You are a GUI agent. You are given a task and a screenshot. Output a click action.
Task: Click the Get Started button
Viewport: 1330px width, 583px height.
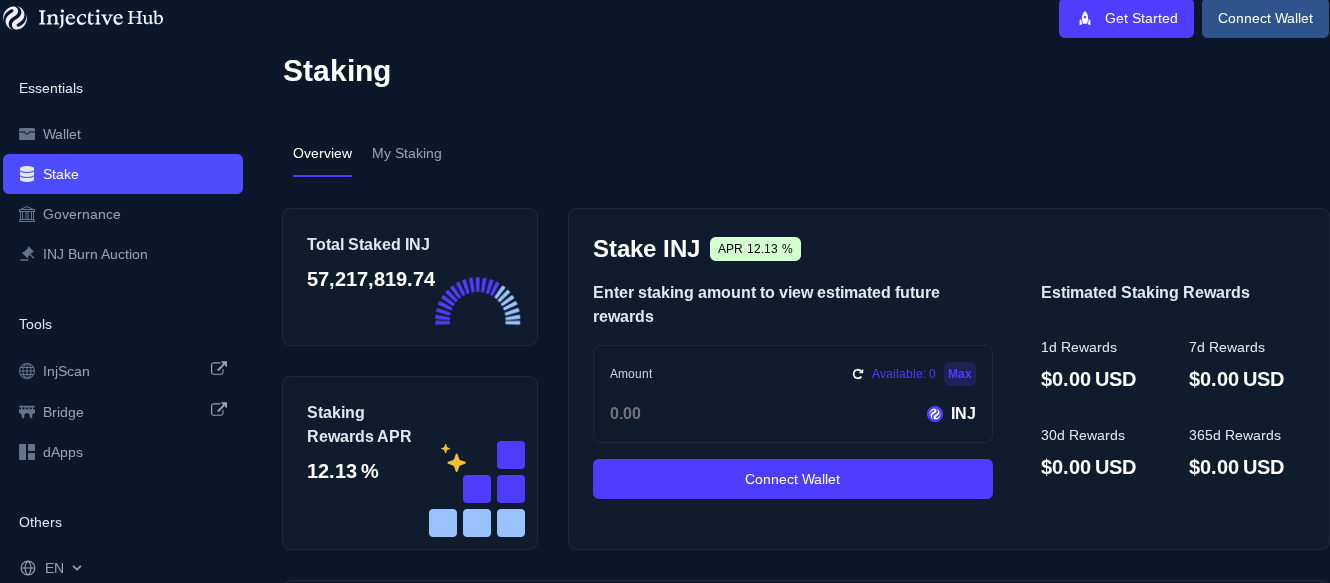coord(1126,18)
